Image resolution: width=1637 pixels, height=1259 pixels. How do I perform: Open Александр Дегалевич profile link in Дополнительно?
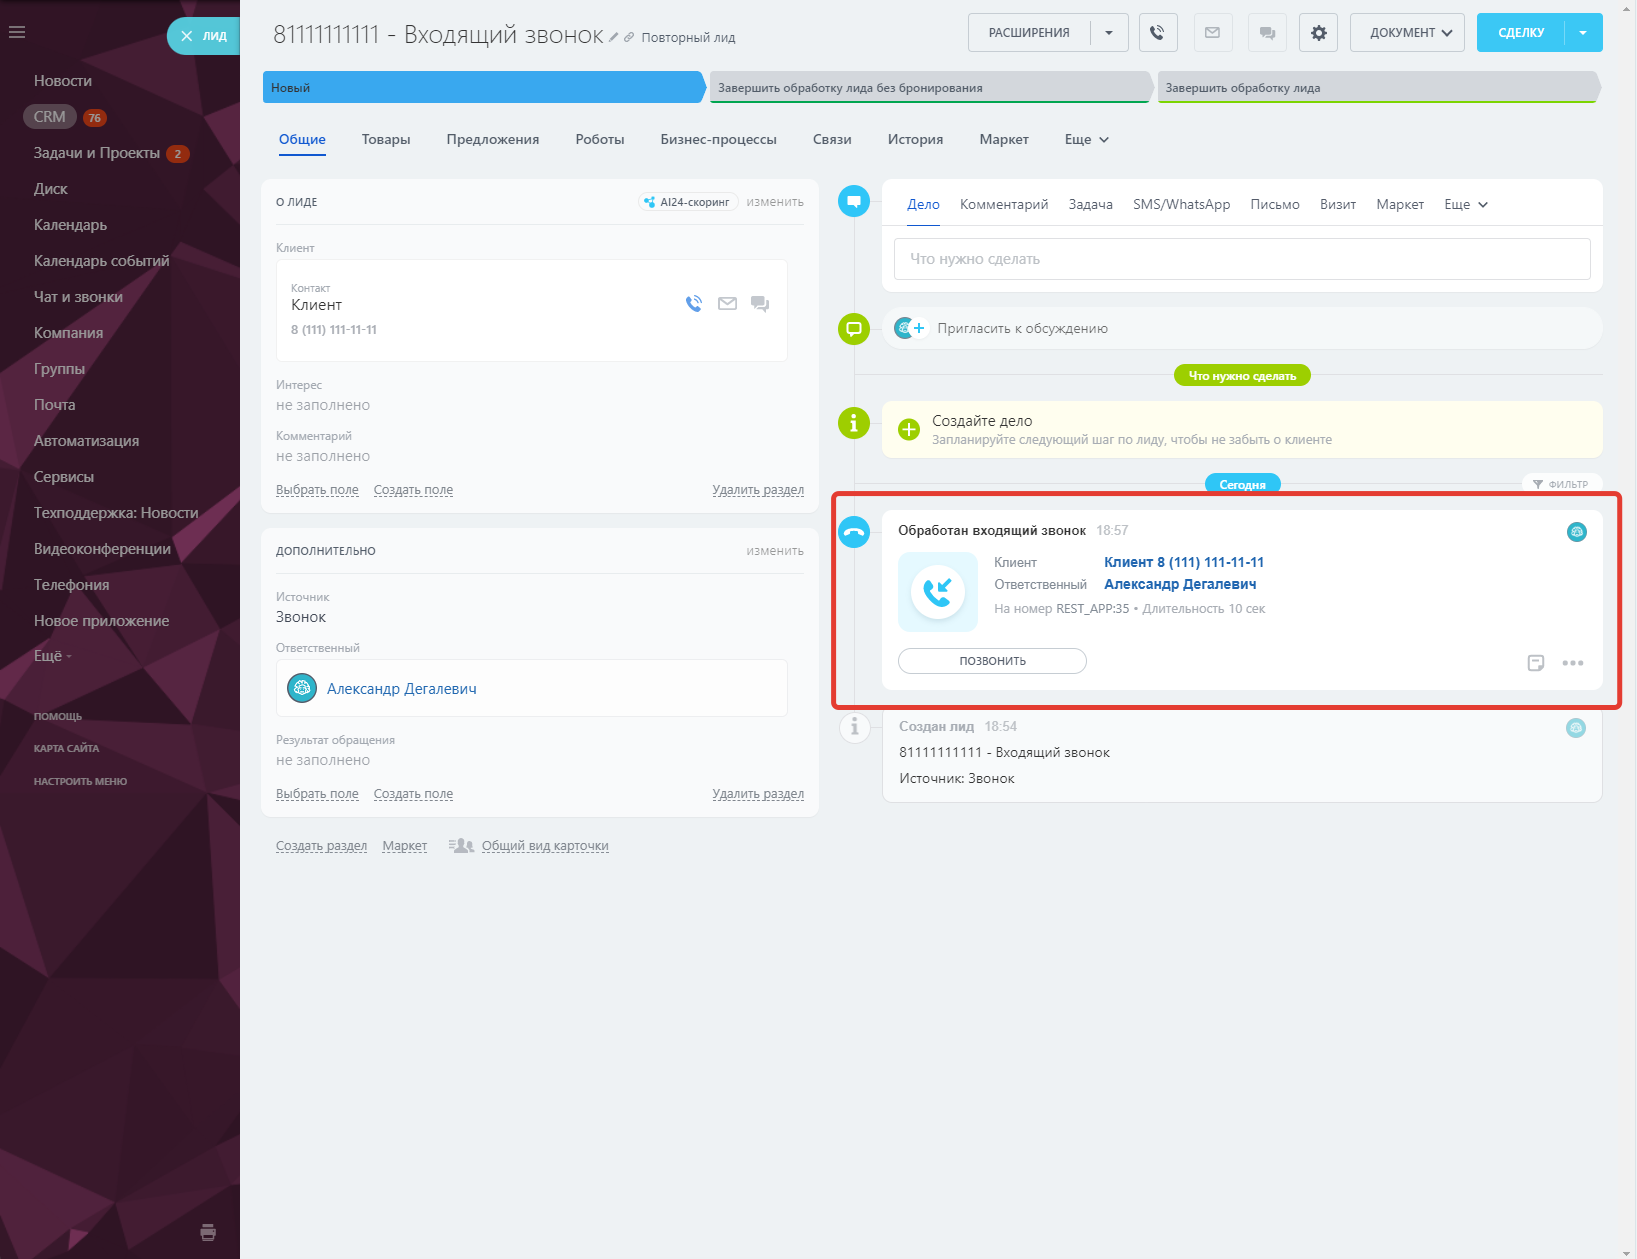tap(401, 689)
